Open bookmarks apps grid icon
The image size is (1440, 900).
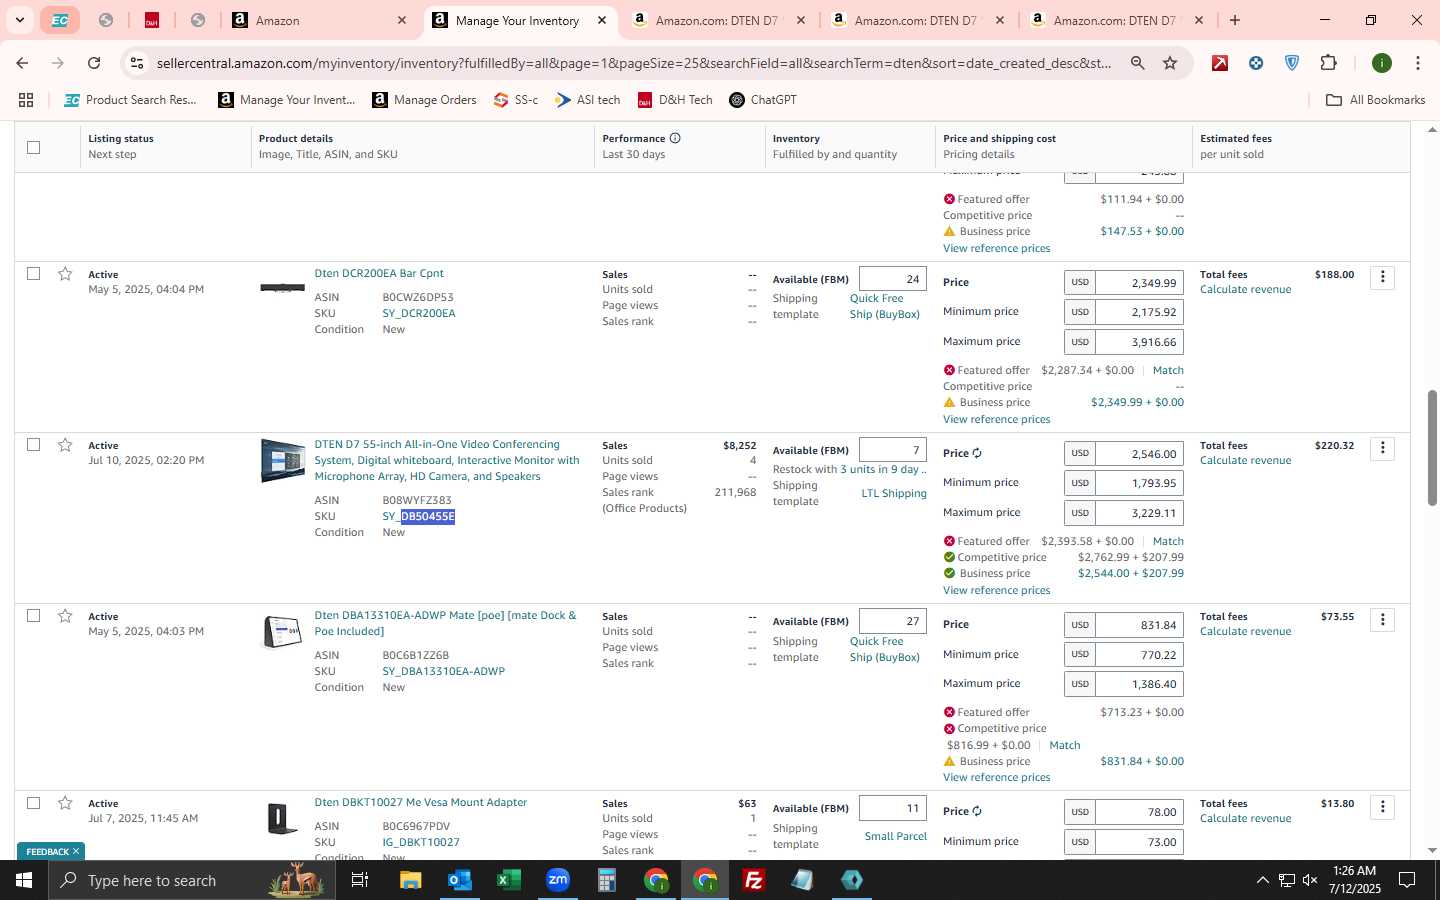pyautogui.click(x=26, y=100)
